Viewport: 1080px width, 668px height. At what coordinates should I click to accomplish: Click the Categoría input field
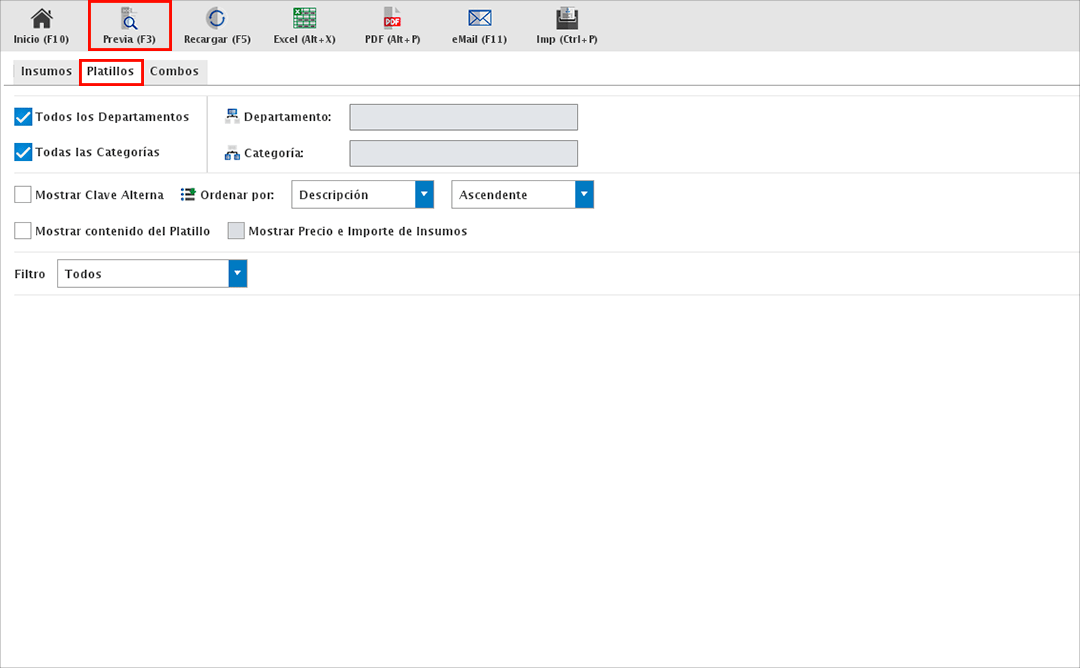pos(463,153)
